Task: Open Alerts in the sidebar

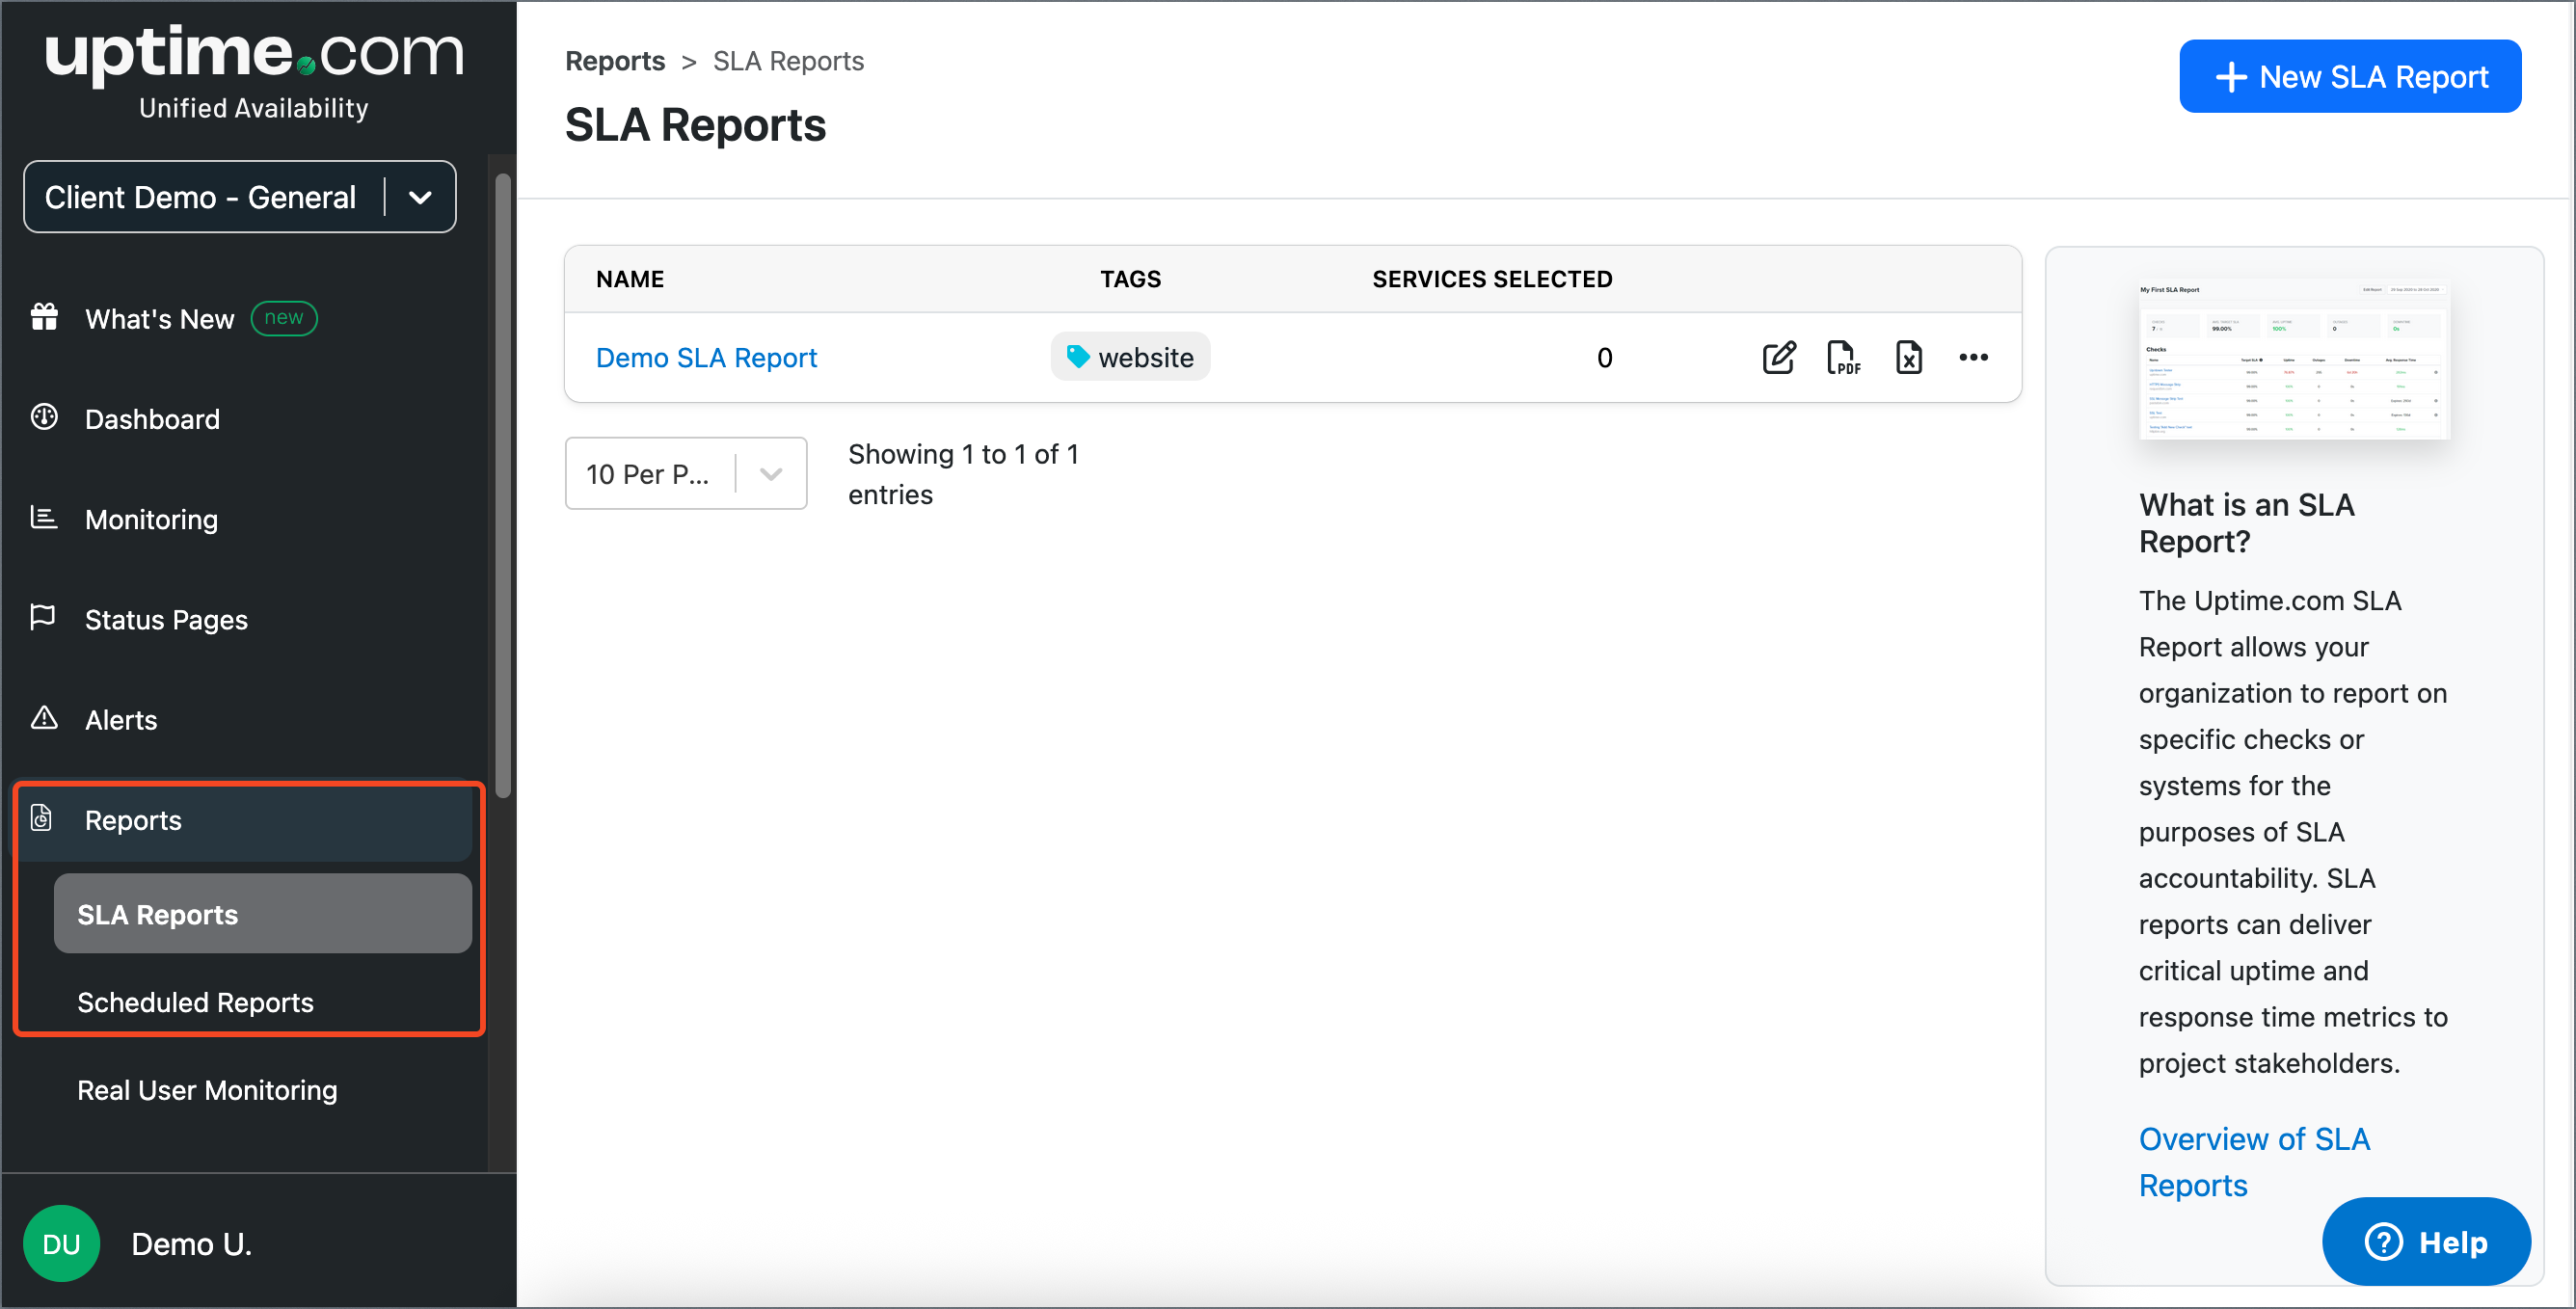Action: 121,720
